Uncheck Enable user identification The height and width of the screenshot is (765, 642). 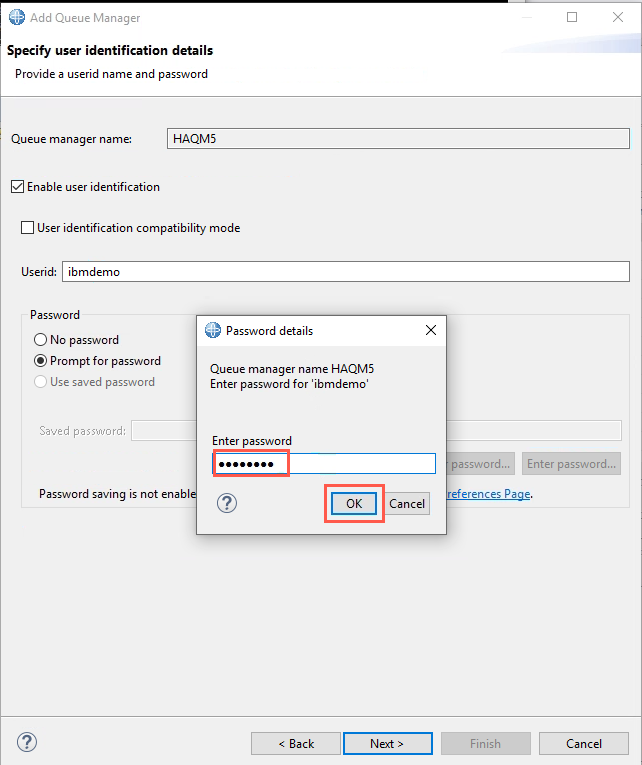(x=18, y=187)
